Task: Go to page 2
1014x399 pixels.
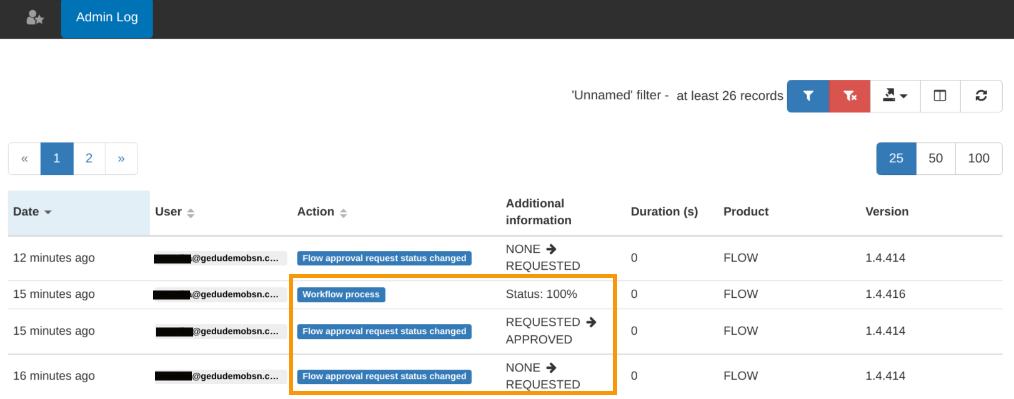Action: (89, 158)
